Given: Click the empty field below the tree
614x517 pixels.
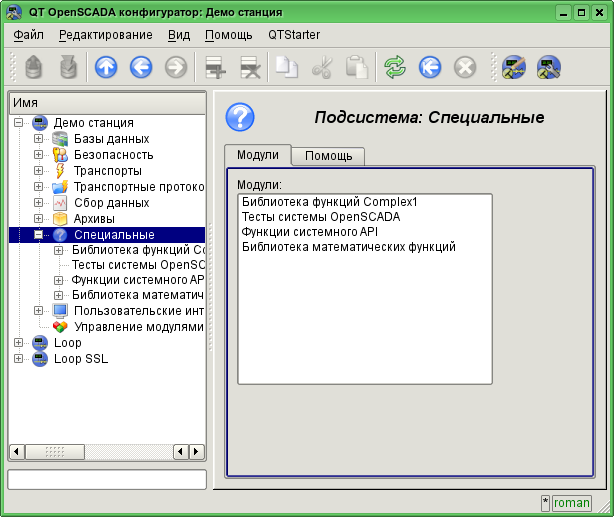Looking at the screenshot, I should tap(107, 480).
